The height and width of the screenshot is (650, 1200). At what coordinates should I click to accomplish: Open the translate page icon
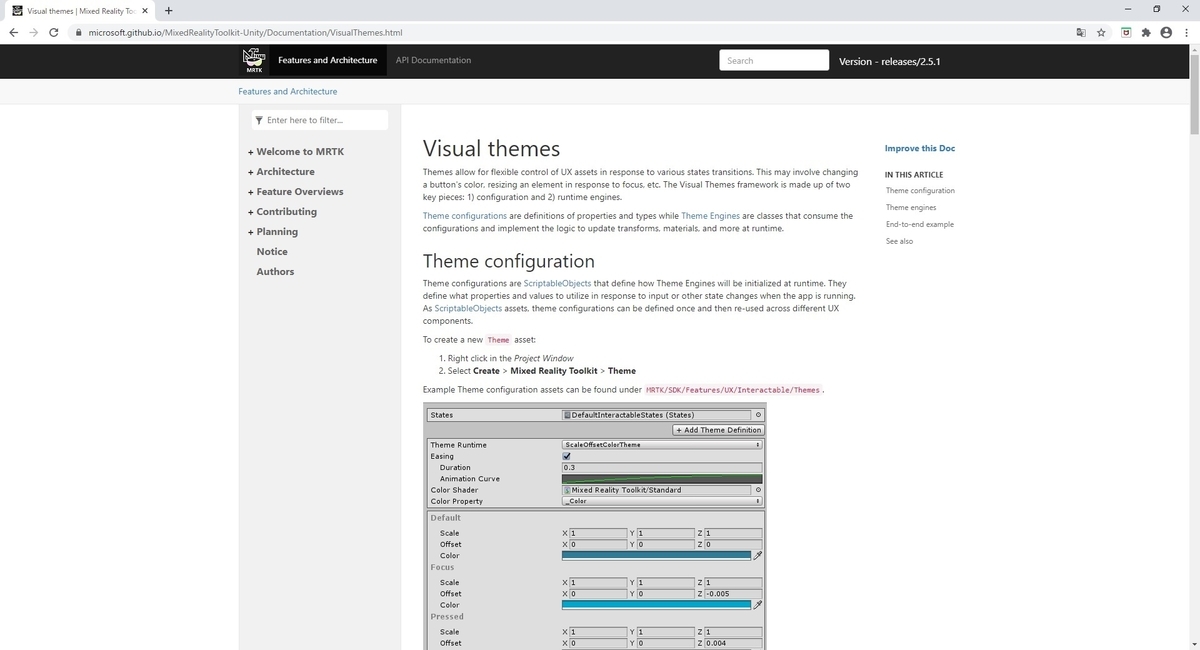point(1080,32)
